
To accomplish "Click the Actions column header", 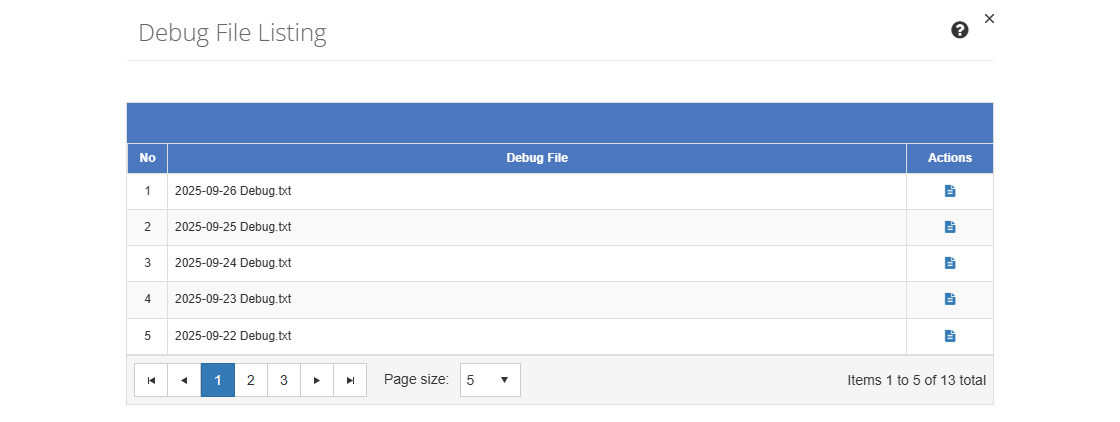I will tap(950, 158).
